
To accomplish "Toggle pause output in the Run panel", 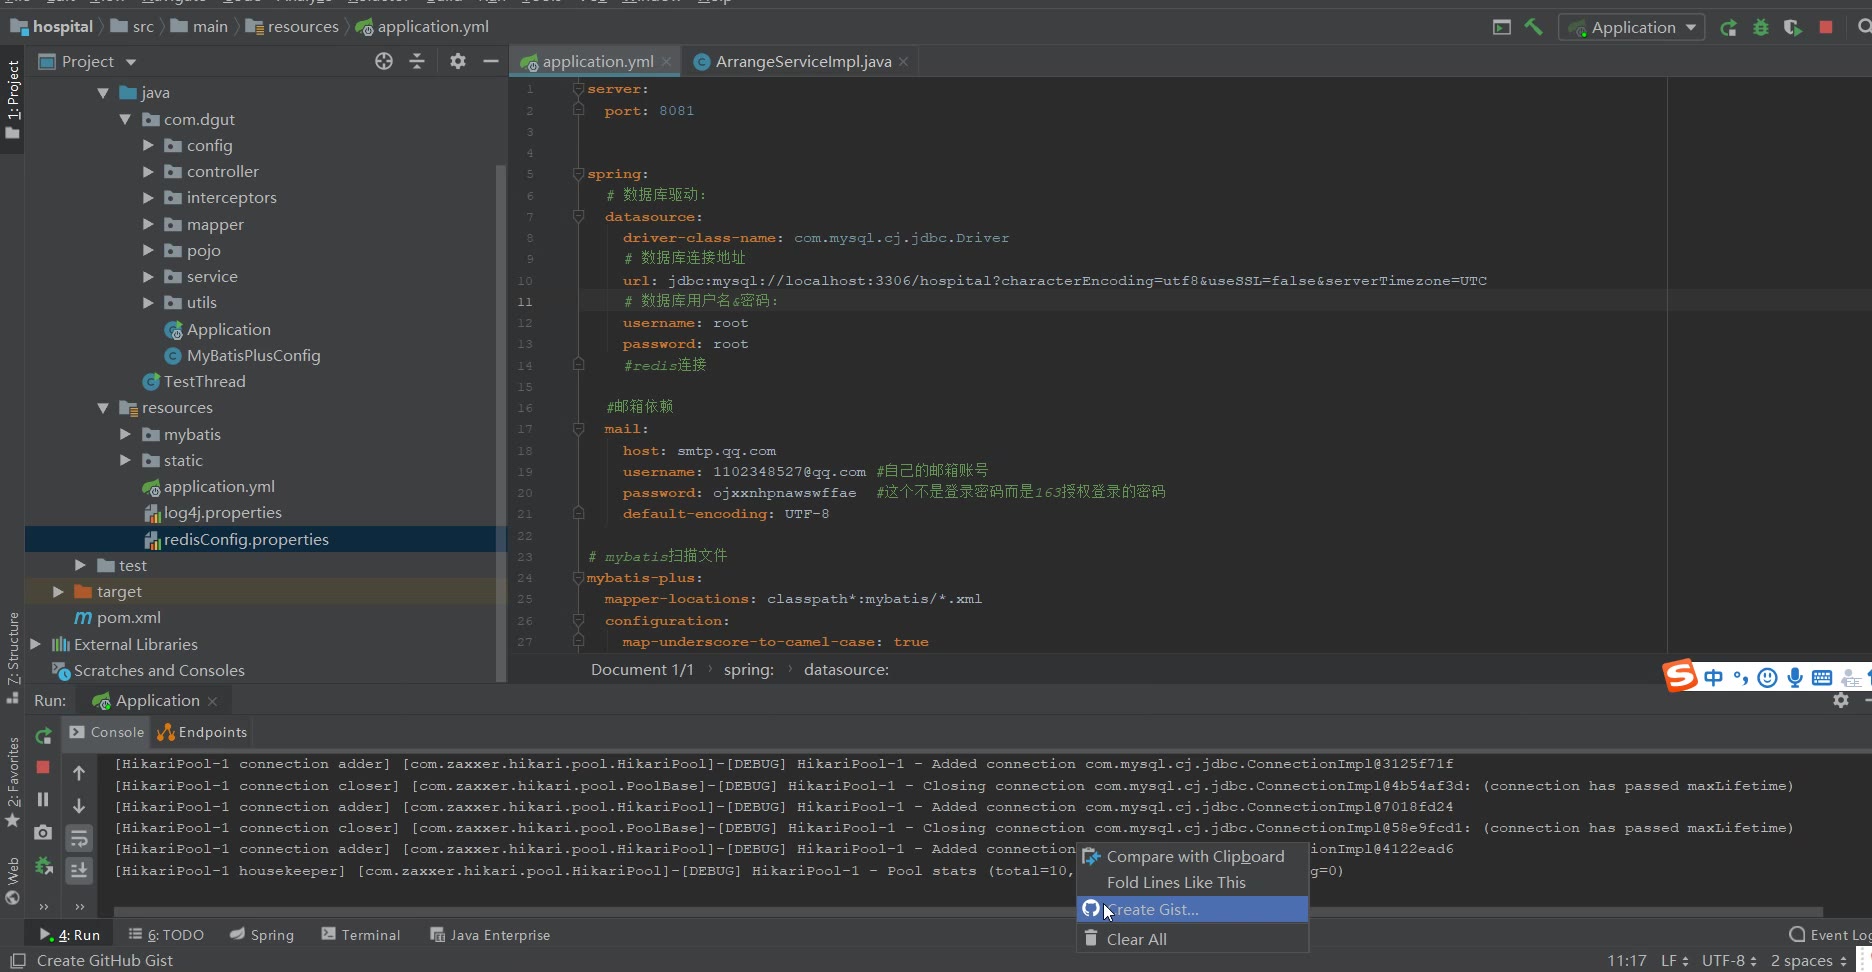I will [x=43, y=799].
